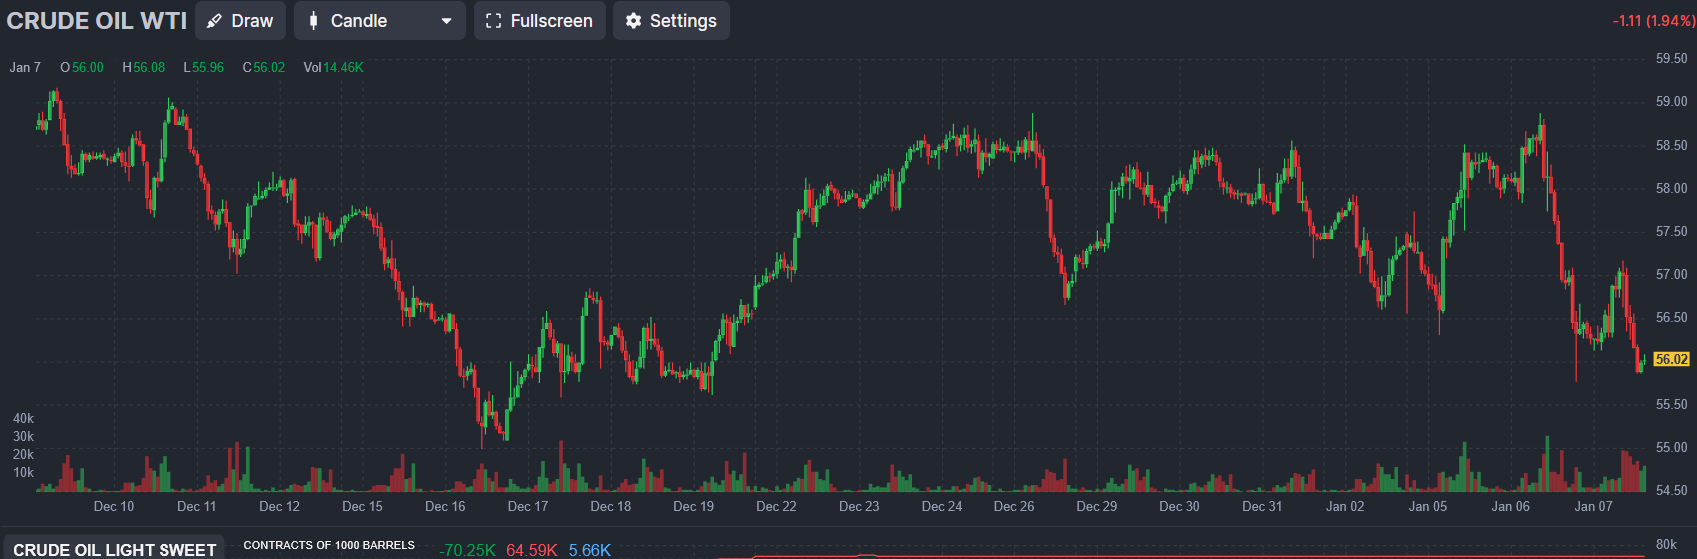Image resolution: width=1697 pixels, height=559 pixels.
Task: Click the yellow 56.02 current price tag
Action: (1671, 359)
